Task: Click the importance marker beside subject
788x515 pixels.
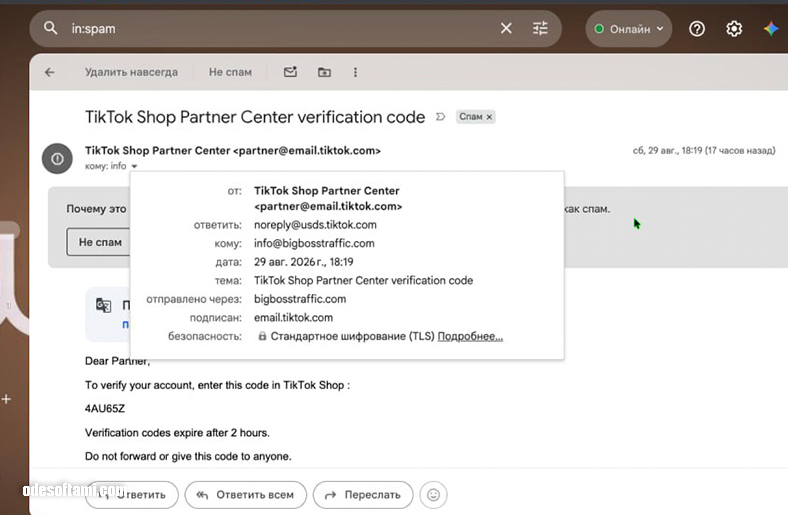Action: [x=440, y=117]
